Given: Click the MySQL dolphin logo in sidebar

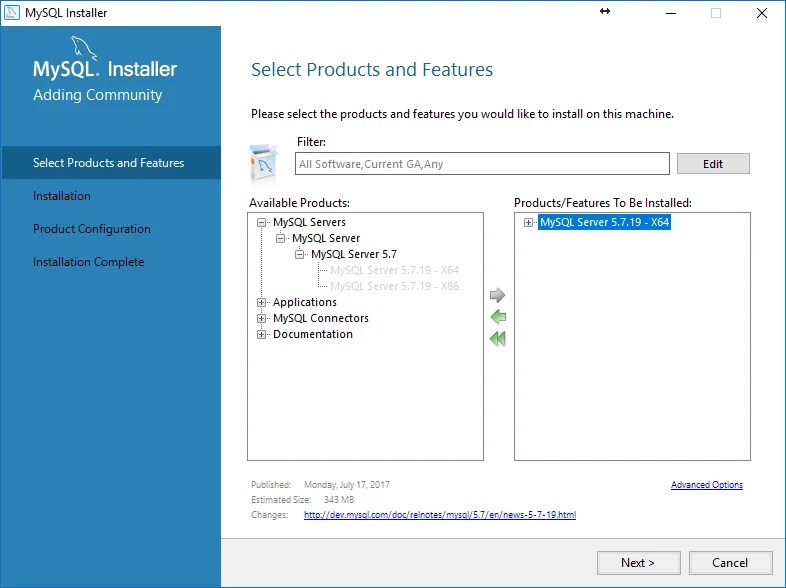Looking at the screenshot, I should pos(84,49).
